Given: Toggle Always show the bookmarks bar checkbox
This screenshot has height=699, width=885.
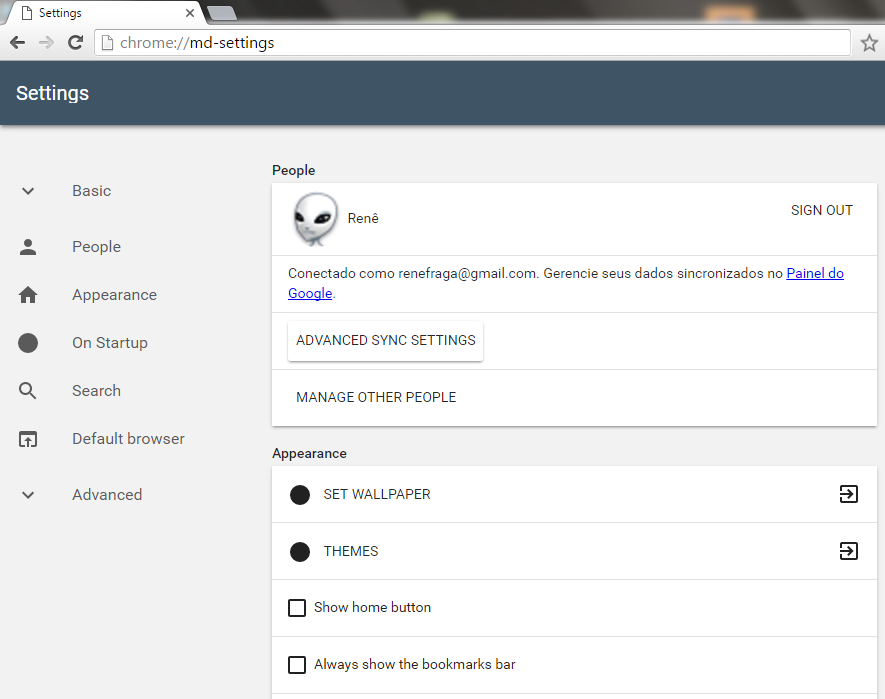Looking at the screenshot, I should pyautogui.click(x=297, y=665).
